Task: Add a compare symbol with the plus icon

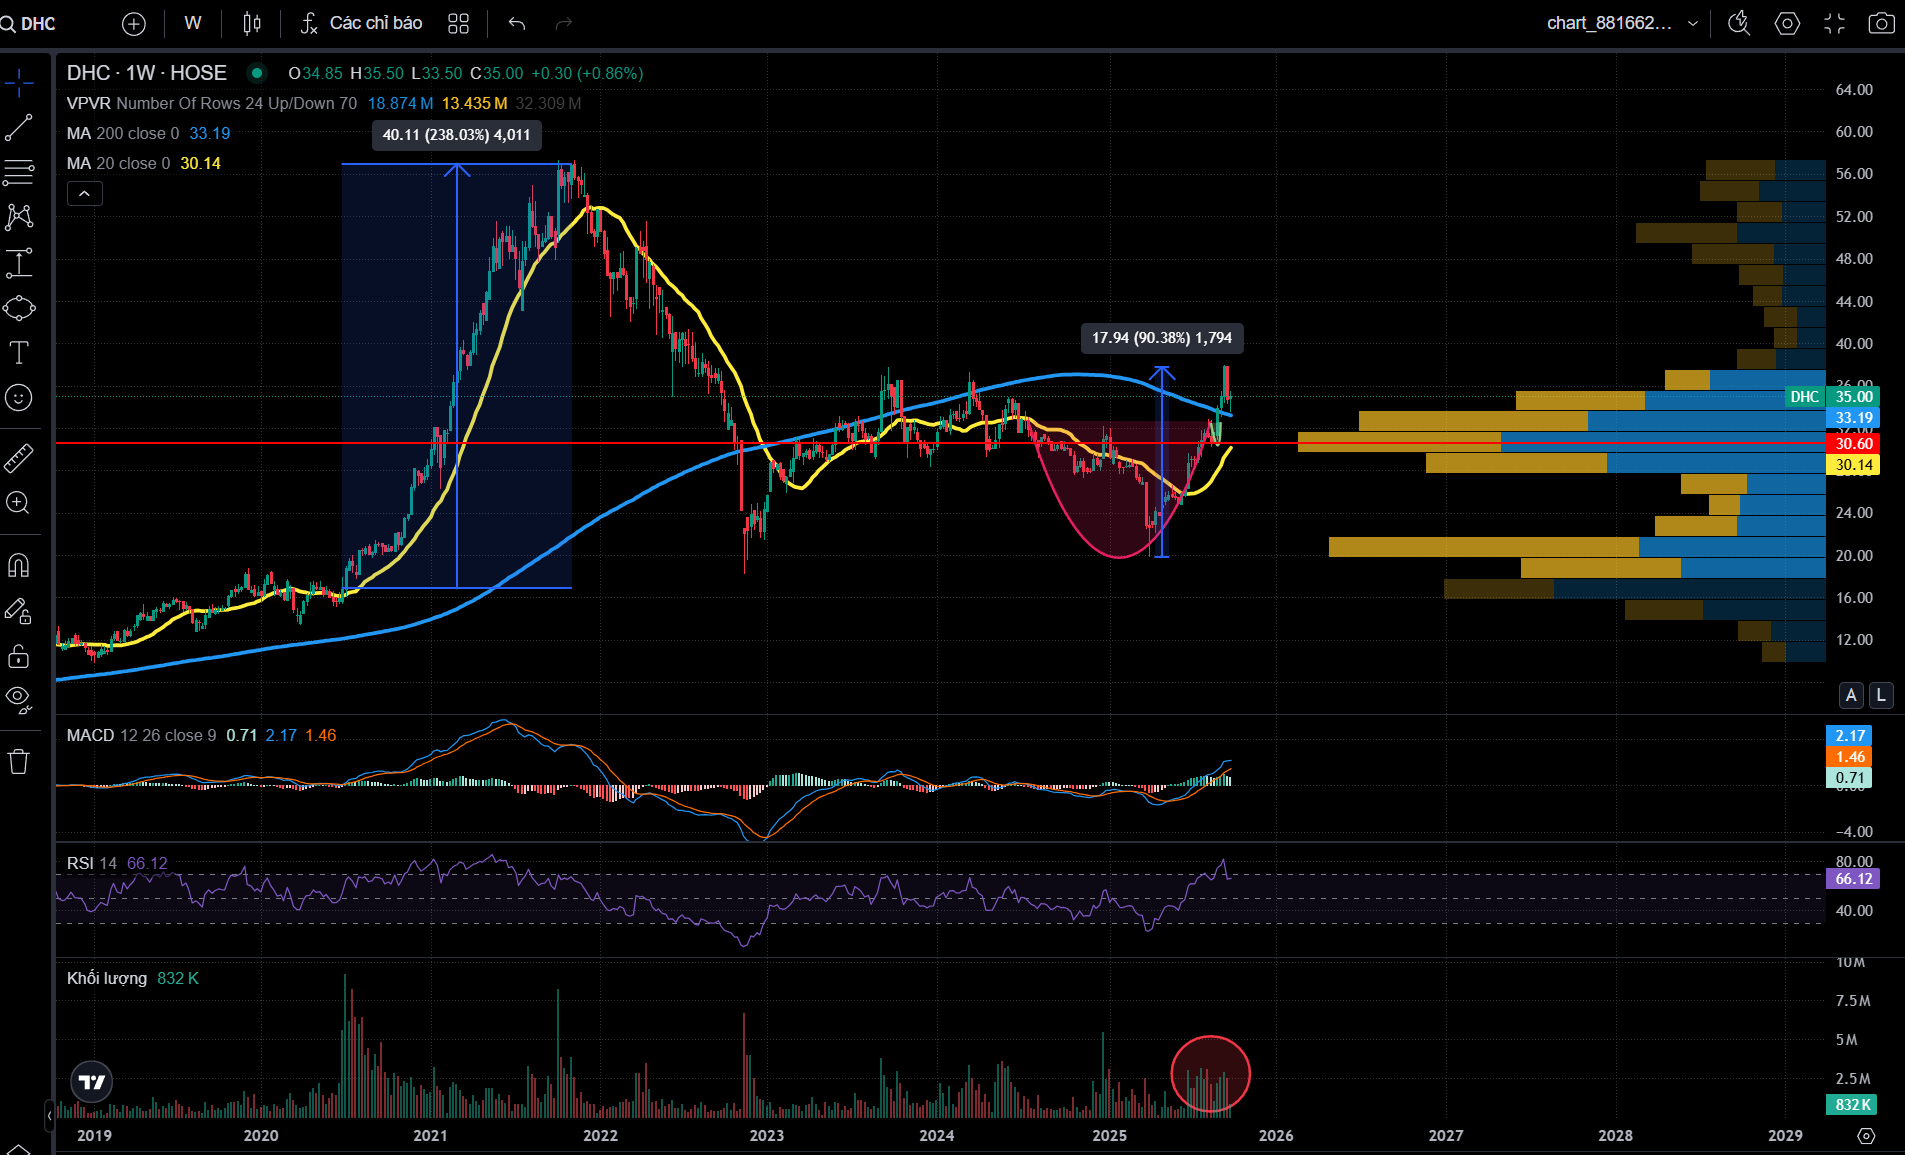Action: 134,23
